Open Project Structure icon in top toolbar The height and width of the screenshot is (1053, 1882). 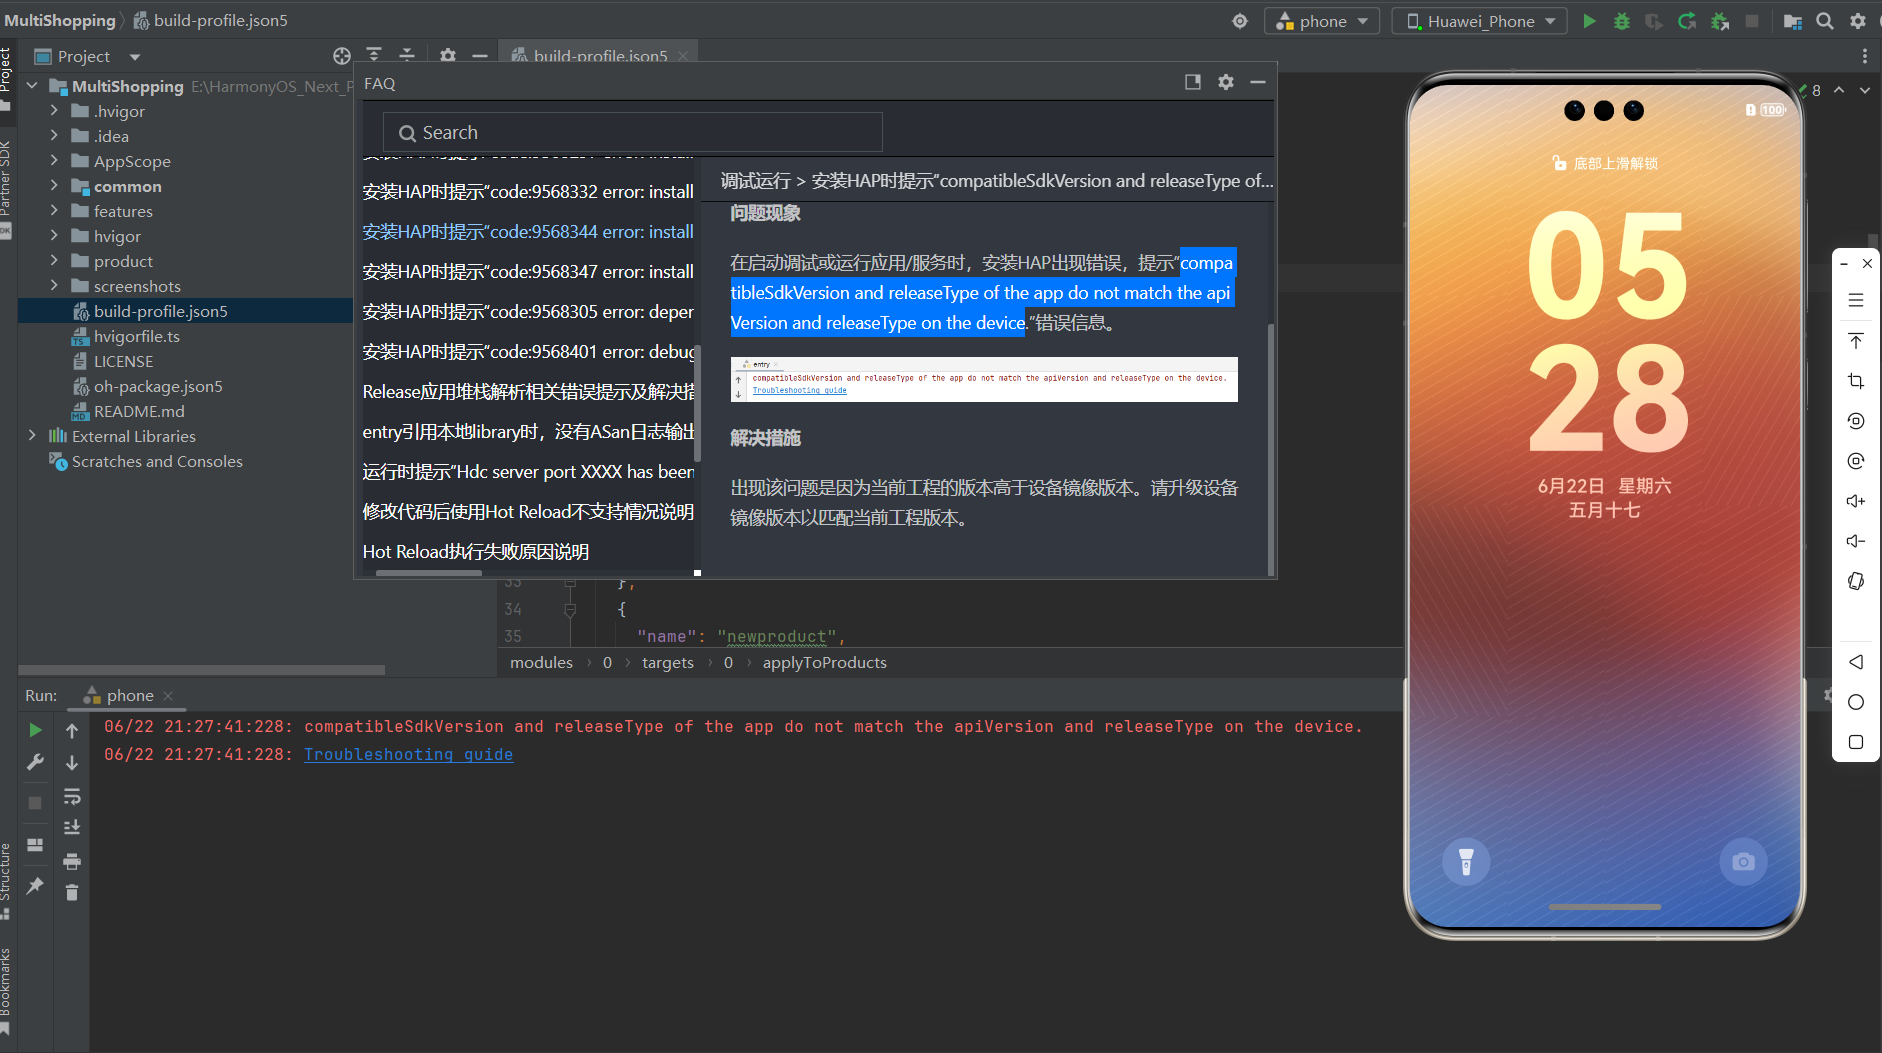click(x=1793, y=21)
